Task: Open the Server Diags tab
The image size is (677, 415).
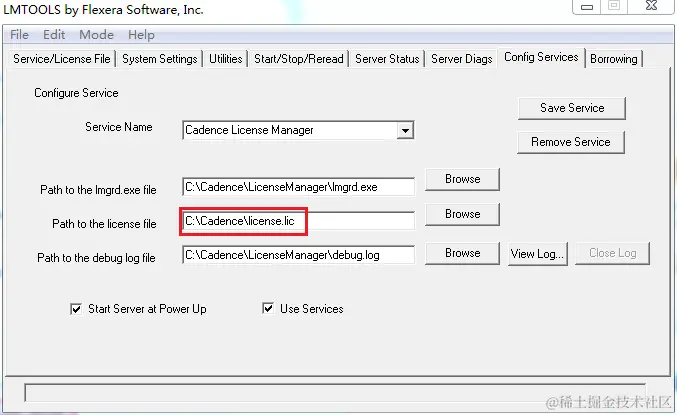Action: pos(462,59)
